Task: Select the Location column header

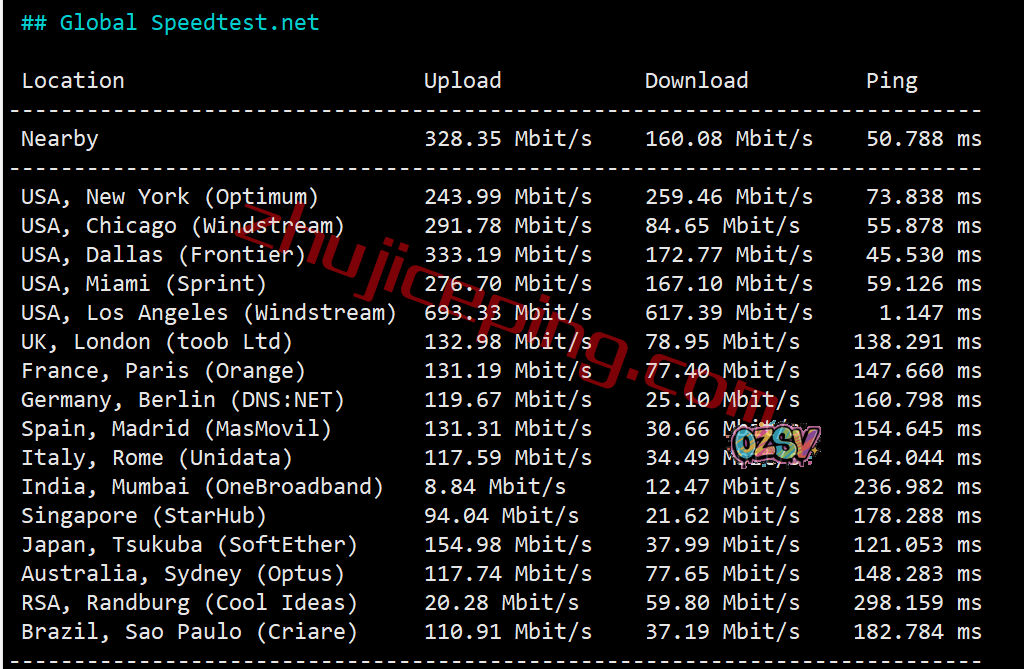Action: coord(73,80)
